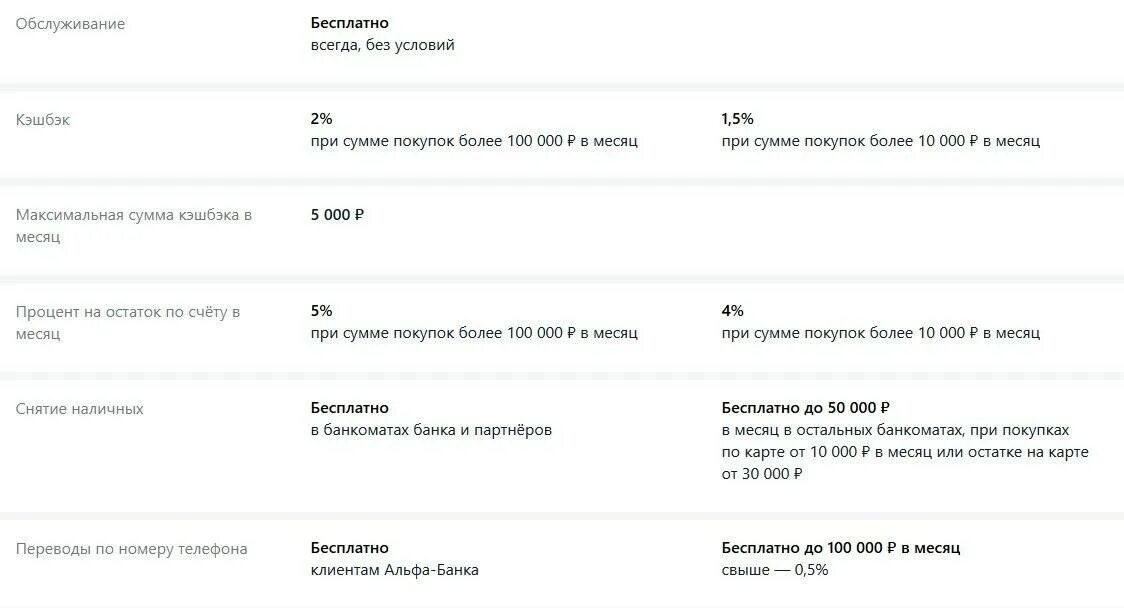This screenshot has width=1124, height=608.
Task: Select the "всегда, без условий" text
Action: coord(382,45)
